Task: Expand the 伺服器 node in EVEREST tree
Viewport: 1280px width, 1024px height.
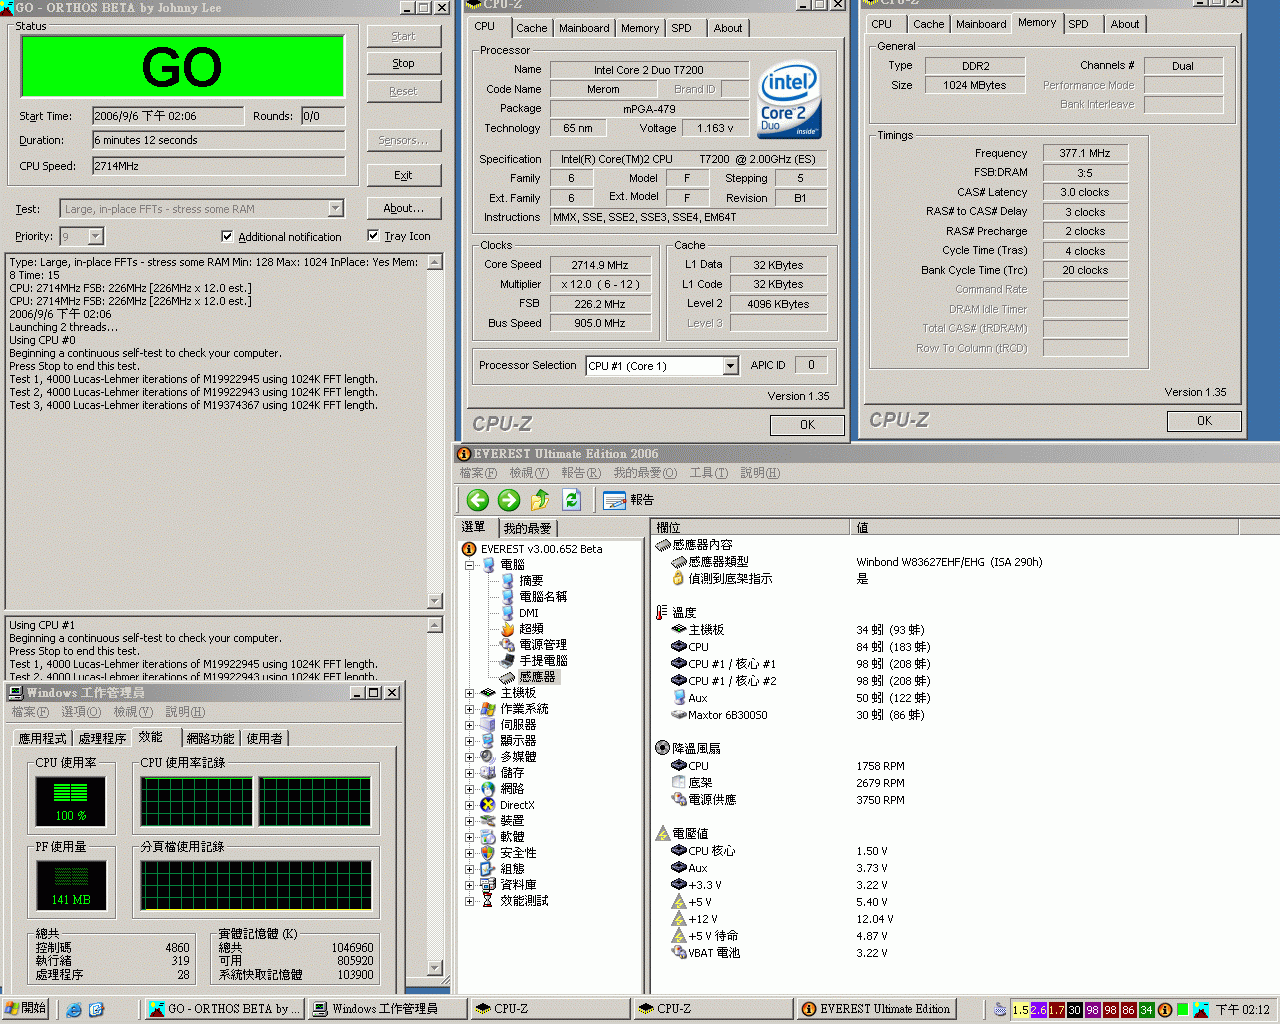Action: [x=469, y=725]
